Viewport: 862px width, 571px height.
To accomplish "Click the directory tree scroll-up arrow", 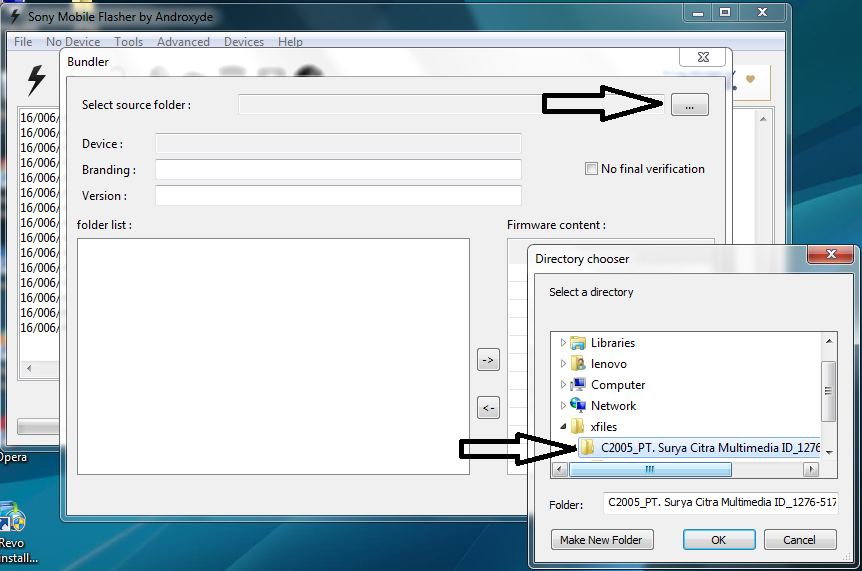I will [829, 341].
